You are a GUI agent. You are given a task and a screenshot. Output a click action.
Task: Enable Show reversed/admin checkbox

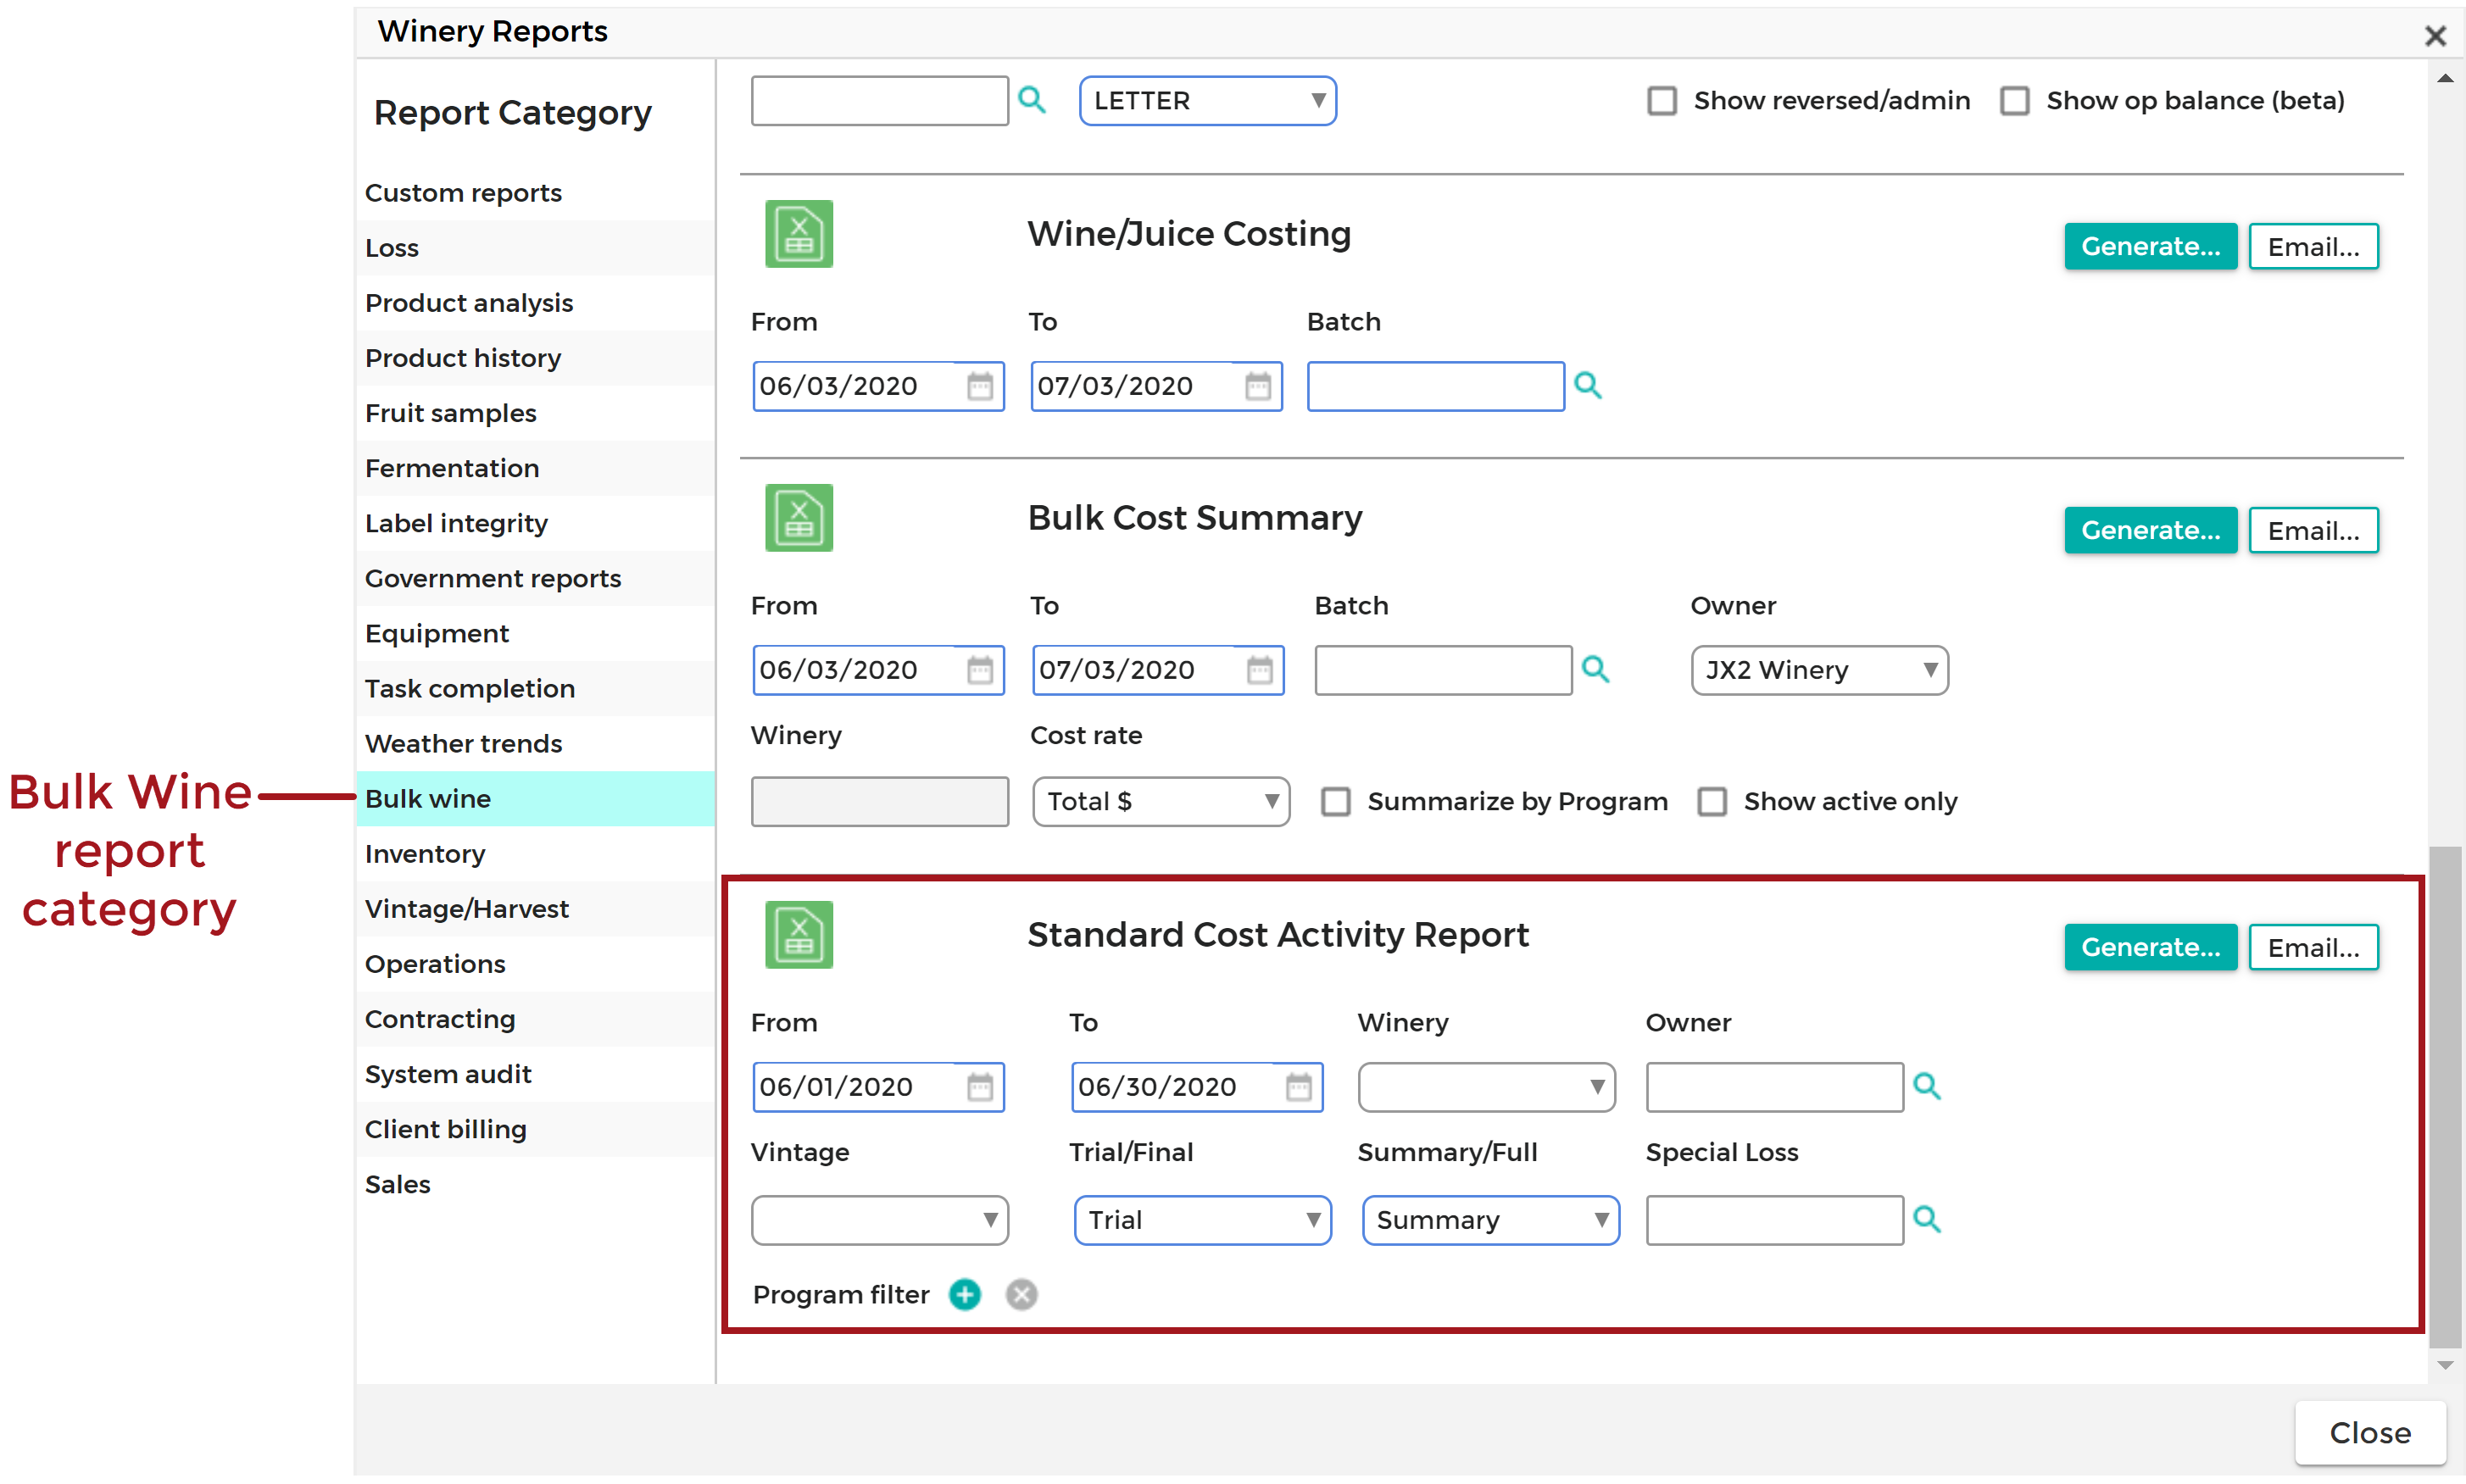click(1662, 100)
